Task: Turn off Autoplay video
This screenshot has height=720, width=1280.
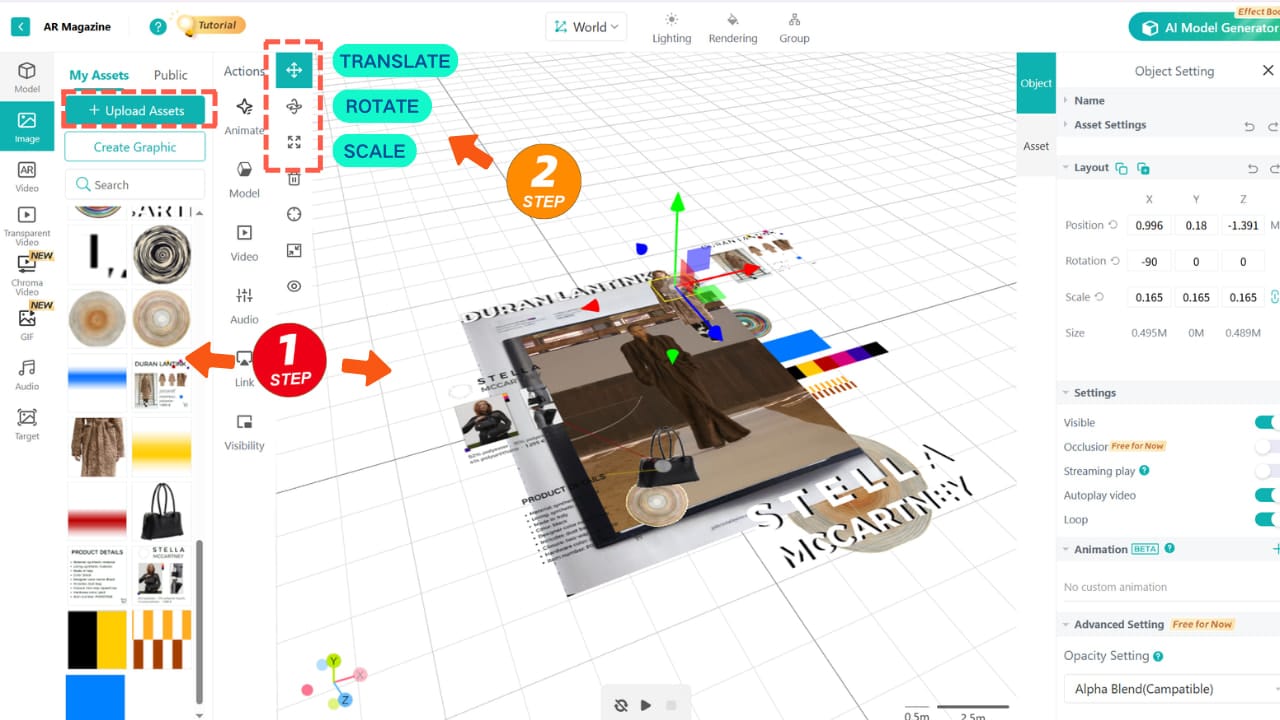Action: pos(1266,494)
